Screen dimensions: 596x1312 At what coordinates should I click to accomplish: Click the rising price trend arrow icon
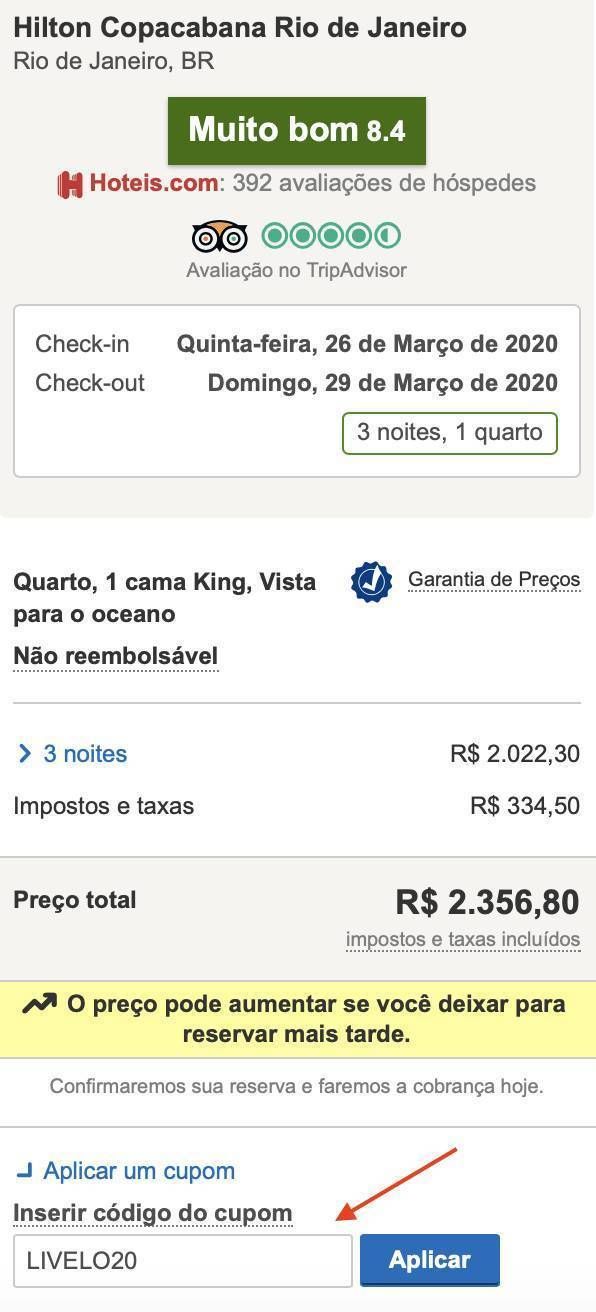[39, 1004]
